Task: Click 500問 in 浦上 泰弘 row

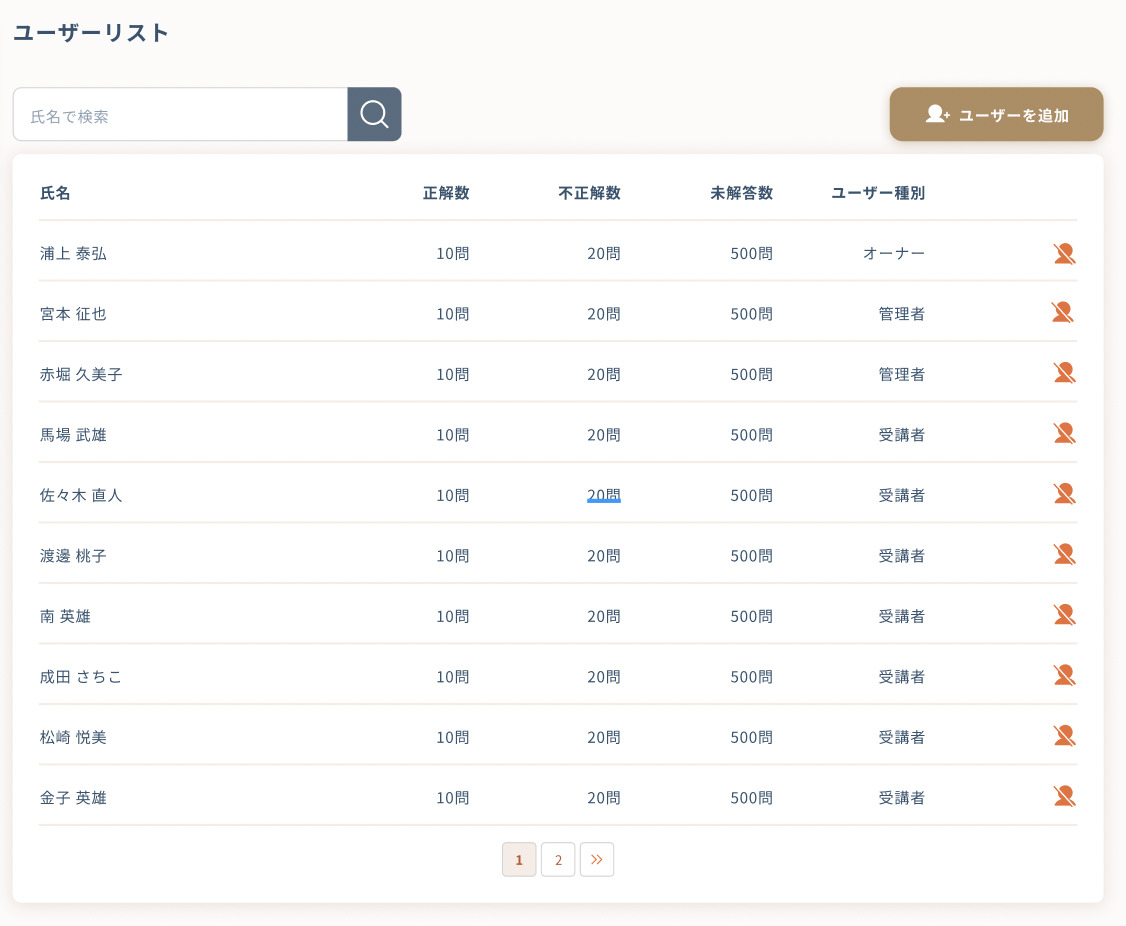Action: pos(752,254)
